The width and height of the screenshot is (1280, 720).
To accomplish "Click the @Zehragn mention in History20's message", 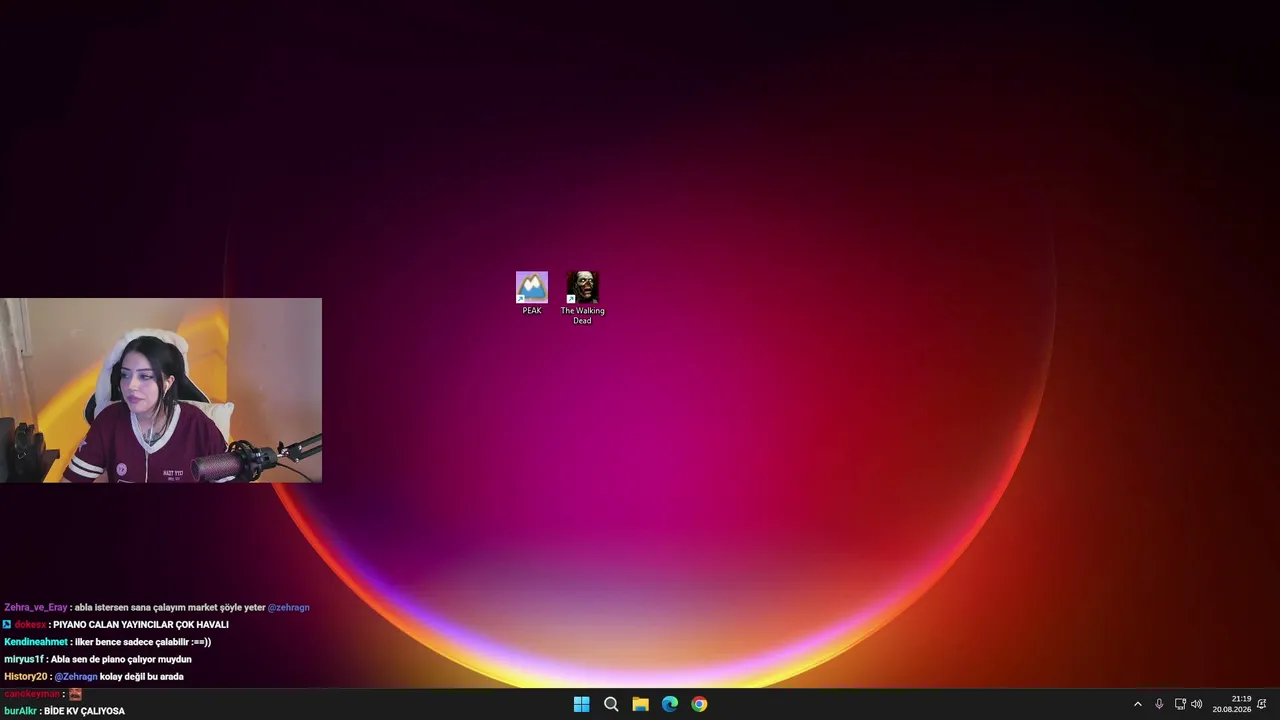I will point(76,677).
